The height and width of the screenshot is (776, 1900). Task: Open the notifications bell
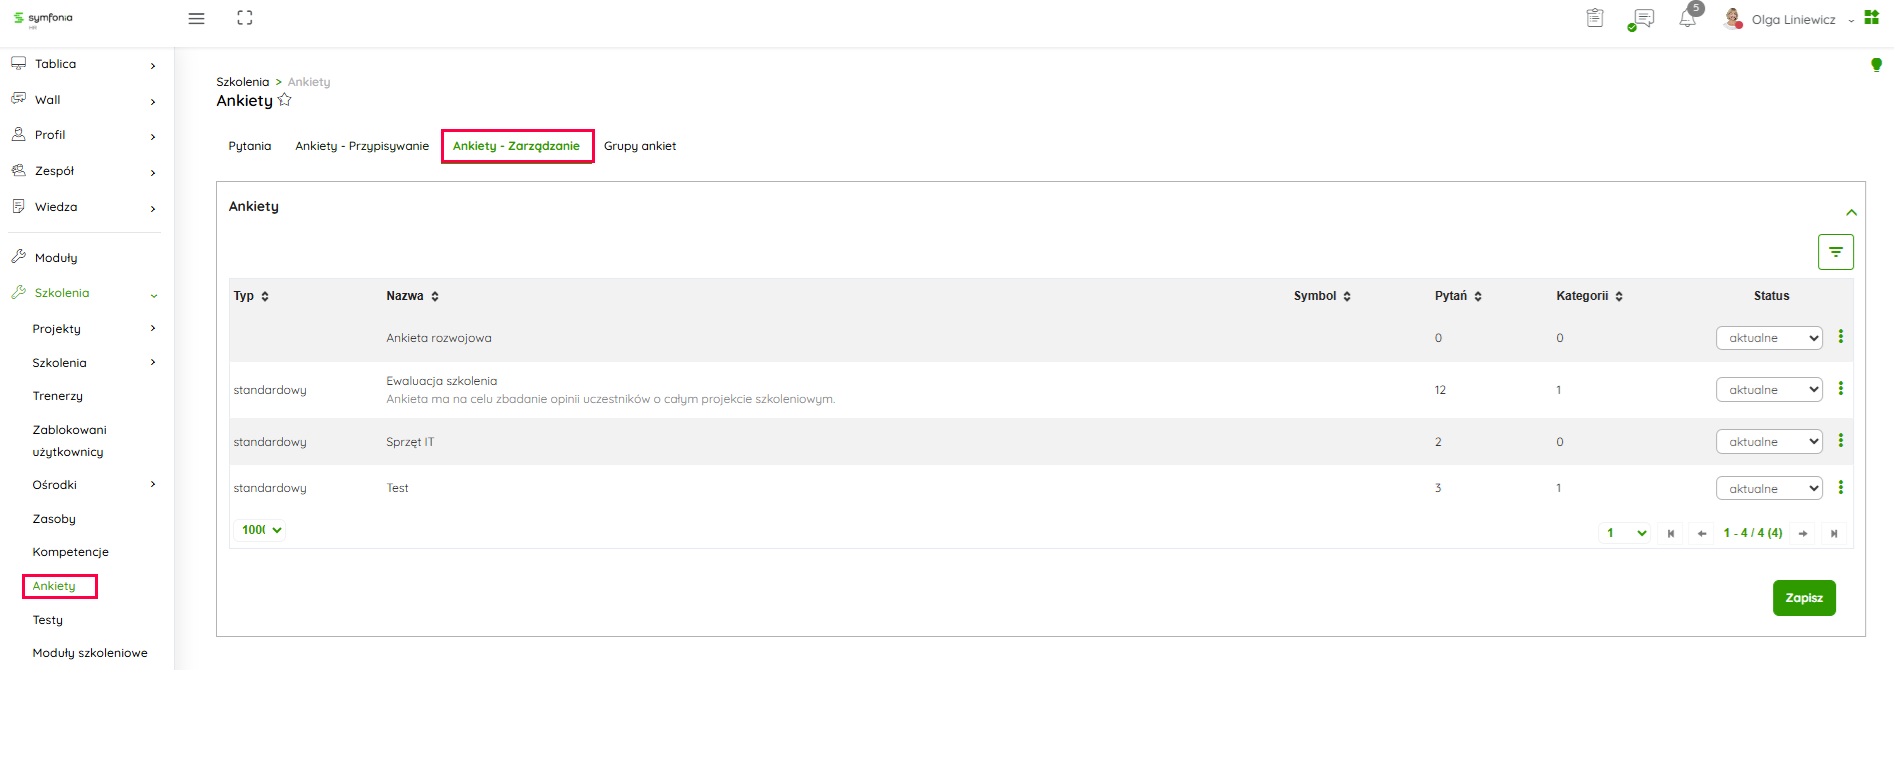point(1687,19)
